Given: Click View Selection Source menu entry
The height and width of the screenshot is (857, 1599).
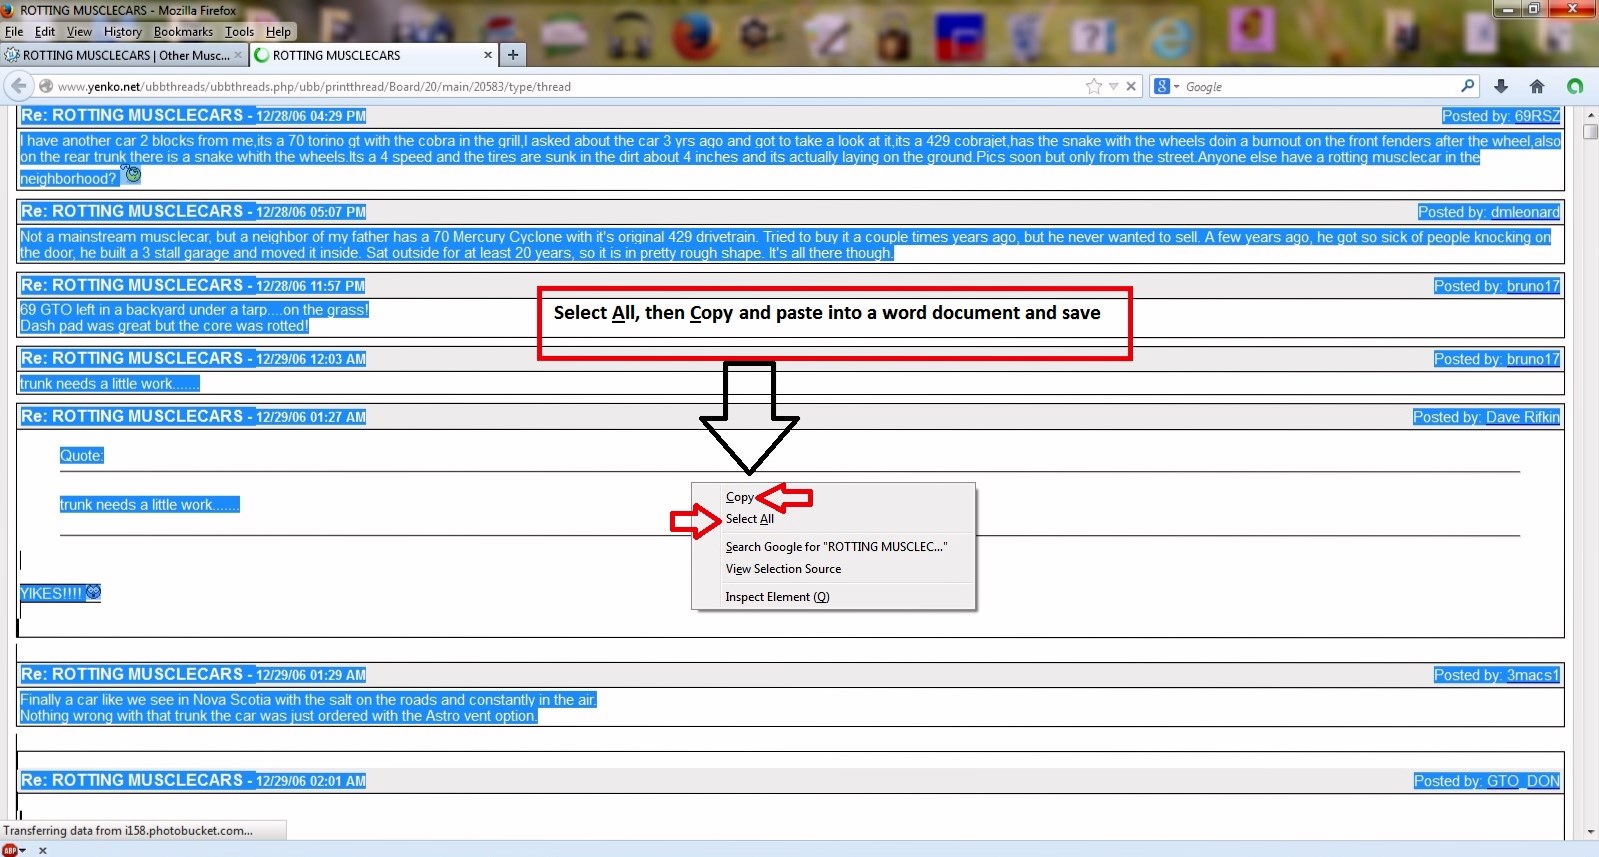Looking at the screenshot, I should coord(783,569).
